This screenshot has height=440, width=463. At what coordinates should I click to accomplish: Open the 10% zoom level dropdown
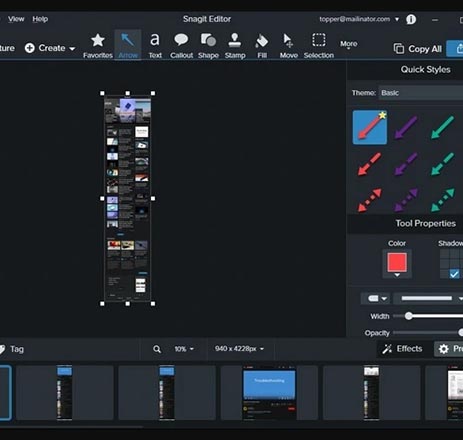(x=184, y=349)
